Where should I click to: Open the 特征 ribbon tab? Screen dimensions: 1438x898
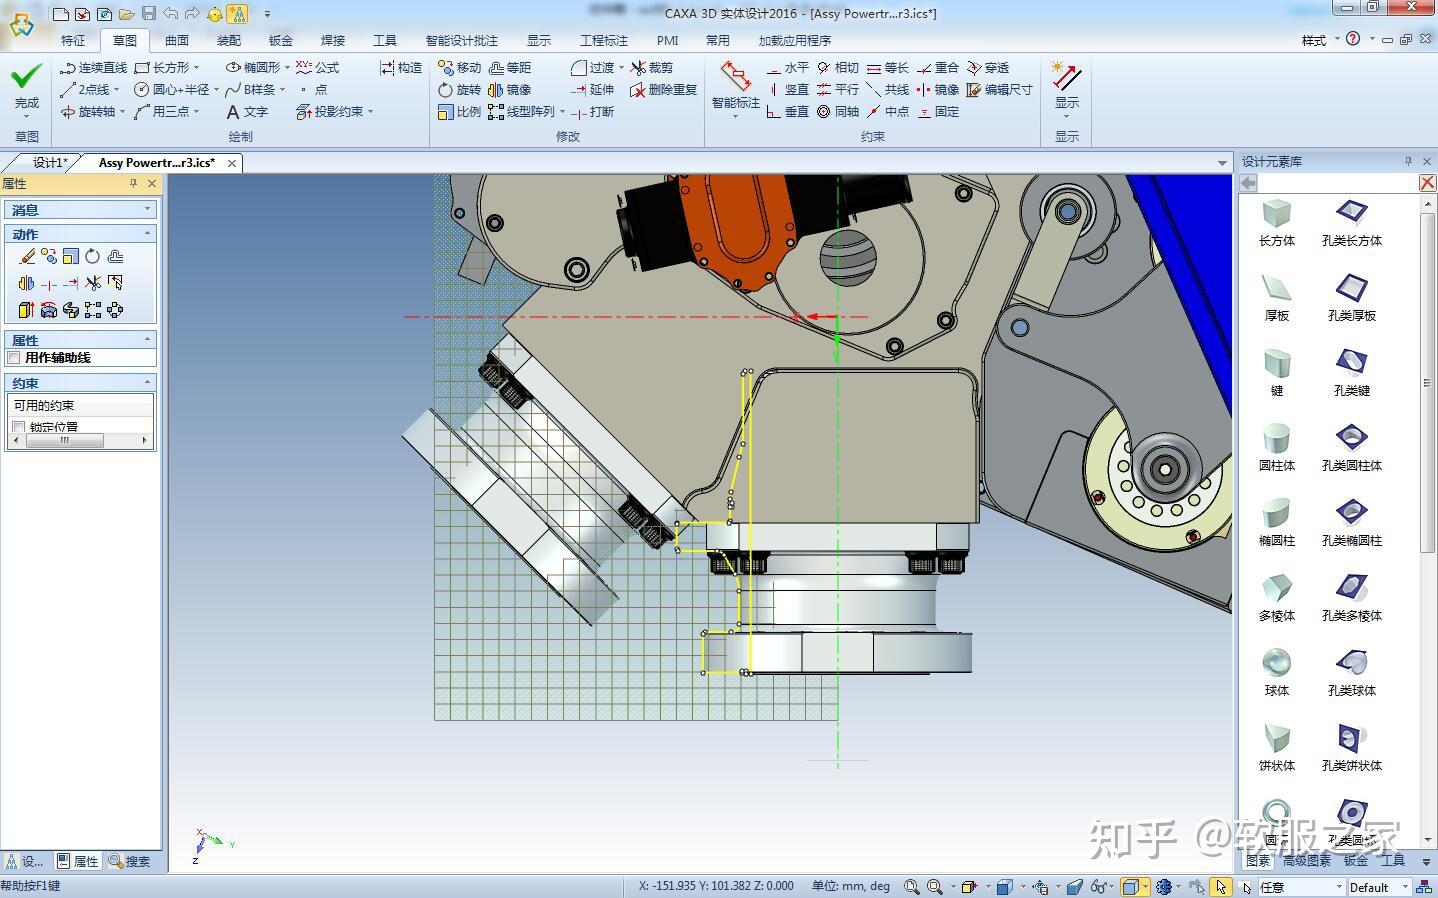pos(73,41)
